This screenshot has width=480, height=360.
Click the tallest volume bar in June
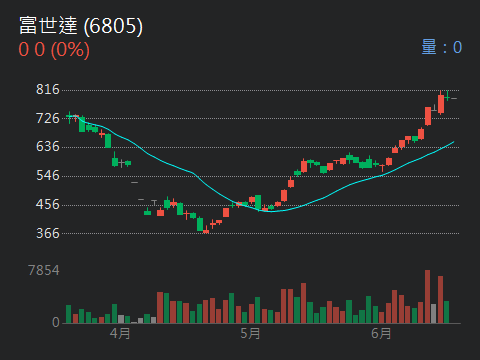[427, 297]
